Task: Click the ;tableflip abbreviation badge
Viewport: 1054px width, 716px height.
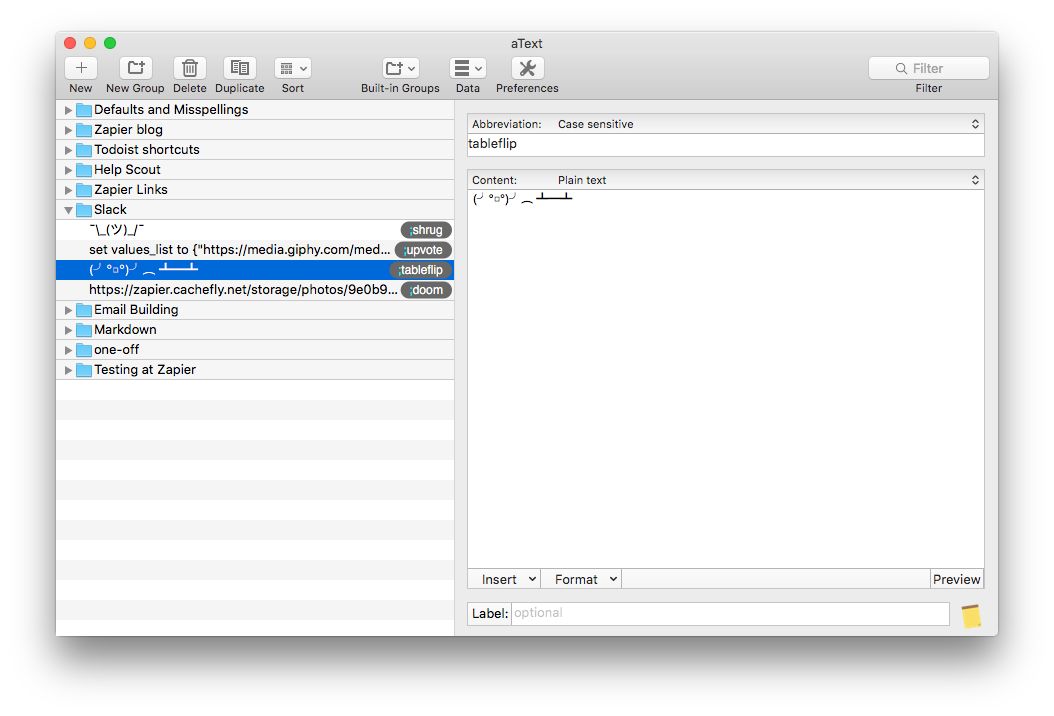Action: (421, 270)
